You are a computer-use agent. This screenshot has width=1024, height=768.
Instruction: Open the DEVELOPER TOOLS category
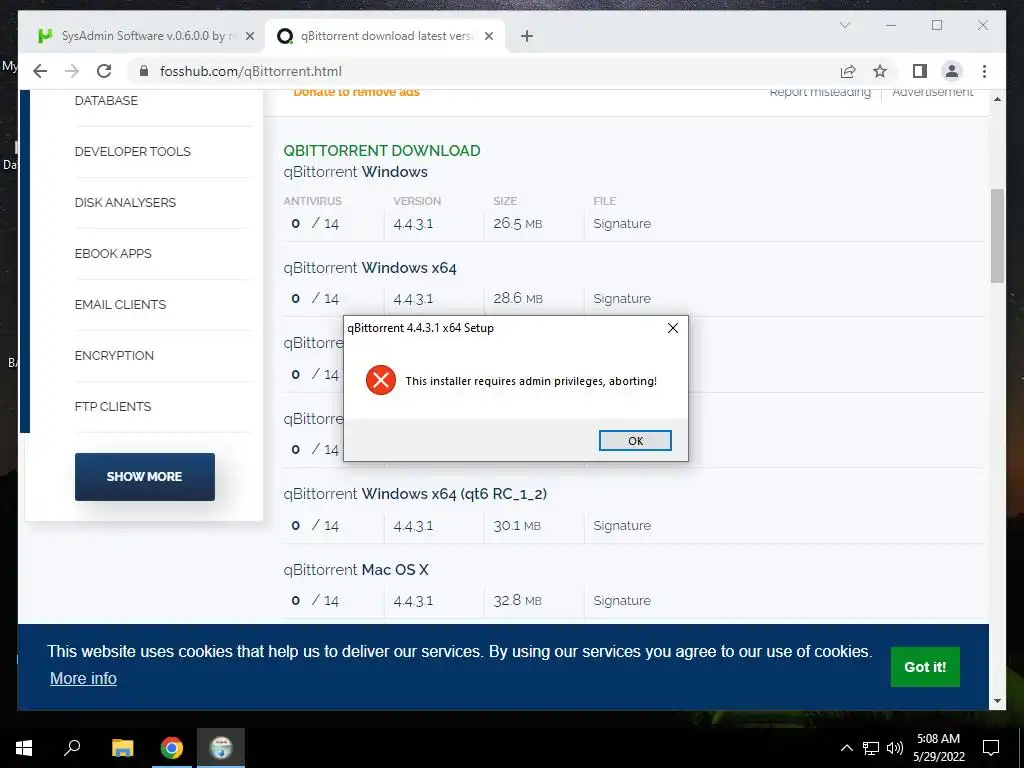click(133, 152)
